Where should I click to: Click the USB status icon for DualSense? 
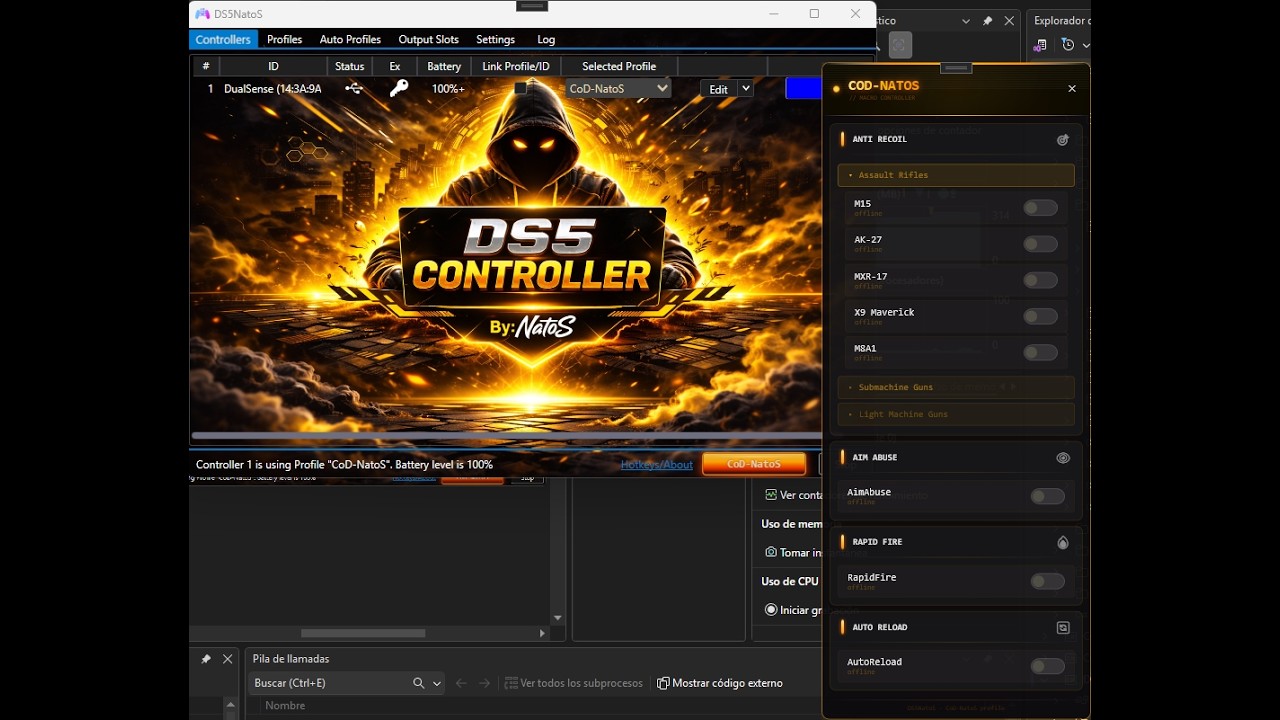pyautogui.click(x=354, y=88)
